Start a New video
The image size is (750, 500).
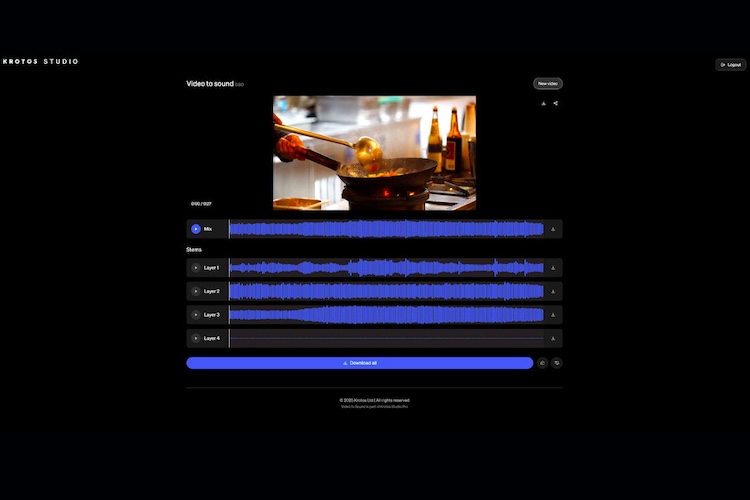point(547,84)
